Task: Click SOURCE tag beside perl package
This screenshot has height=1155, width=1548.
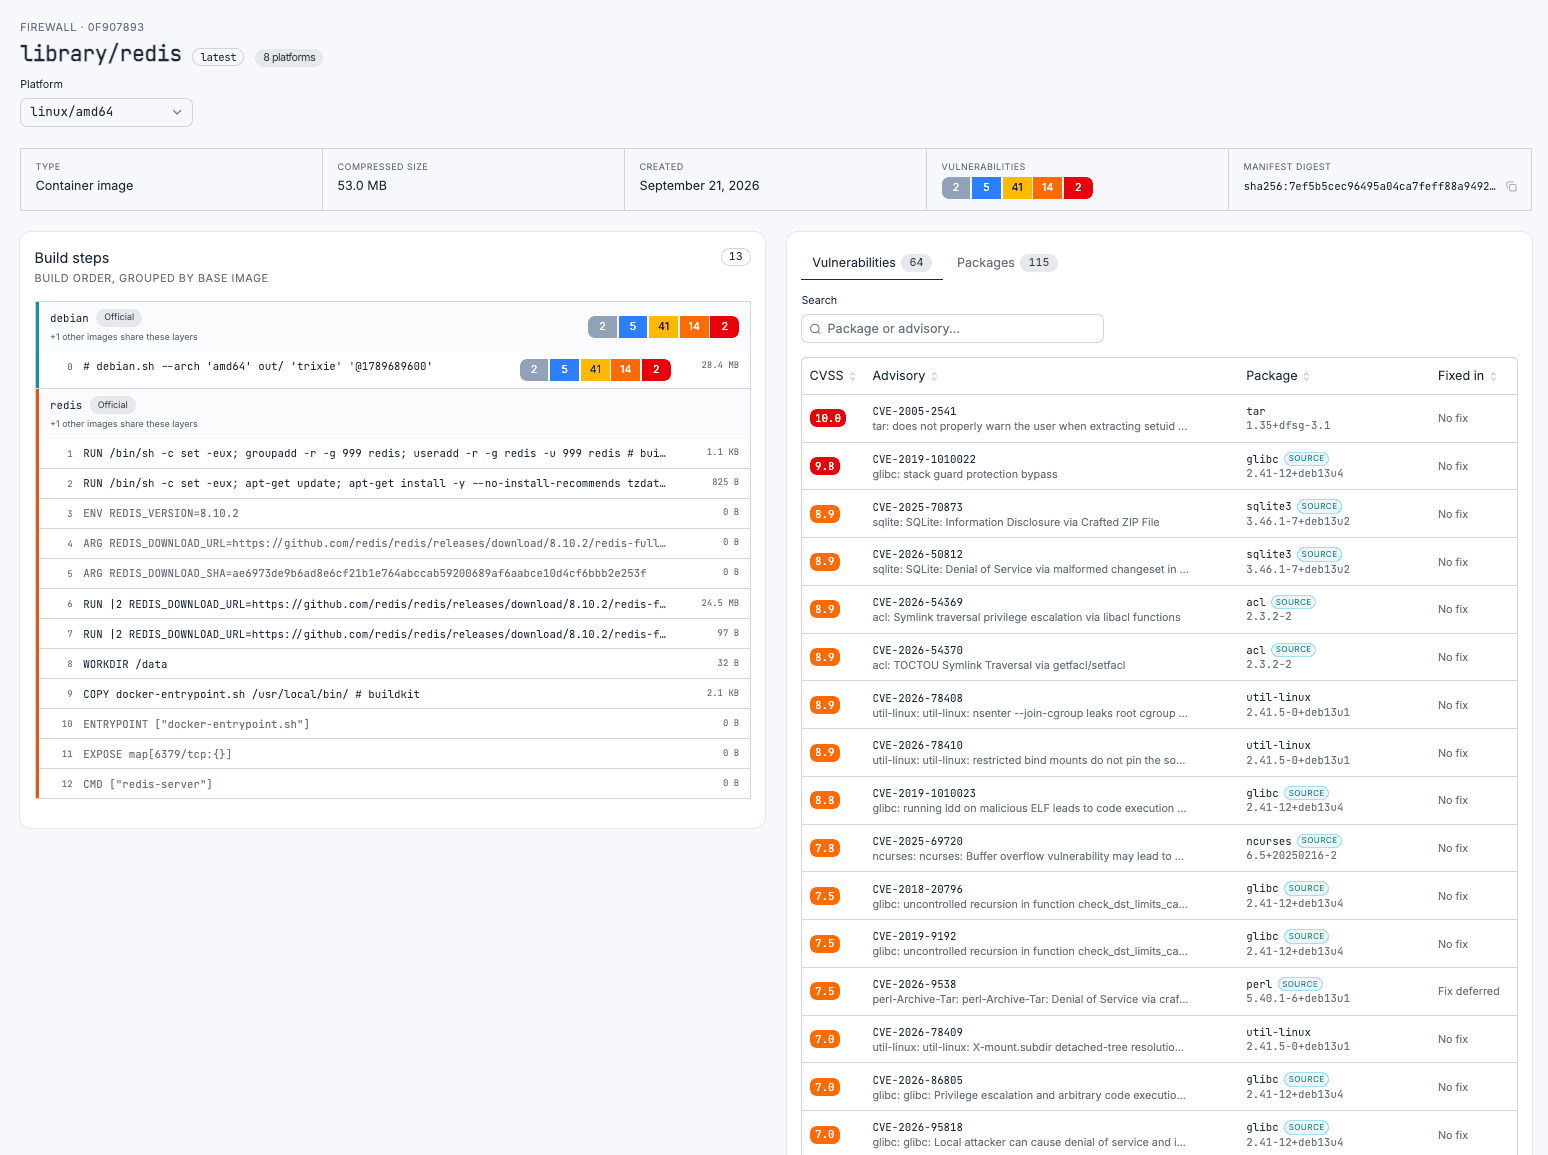Action: (x=1300, y=984)
